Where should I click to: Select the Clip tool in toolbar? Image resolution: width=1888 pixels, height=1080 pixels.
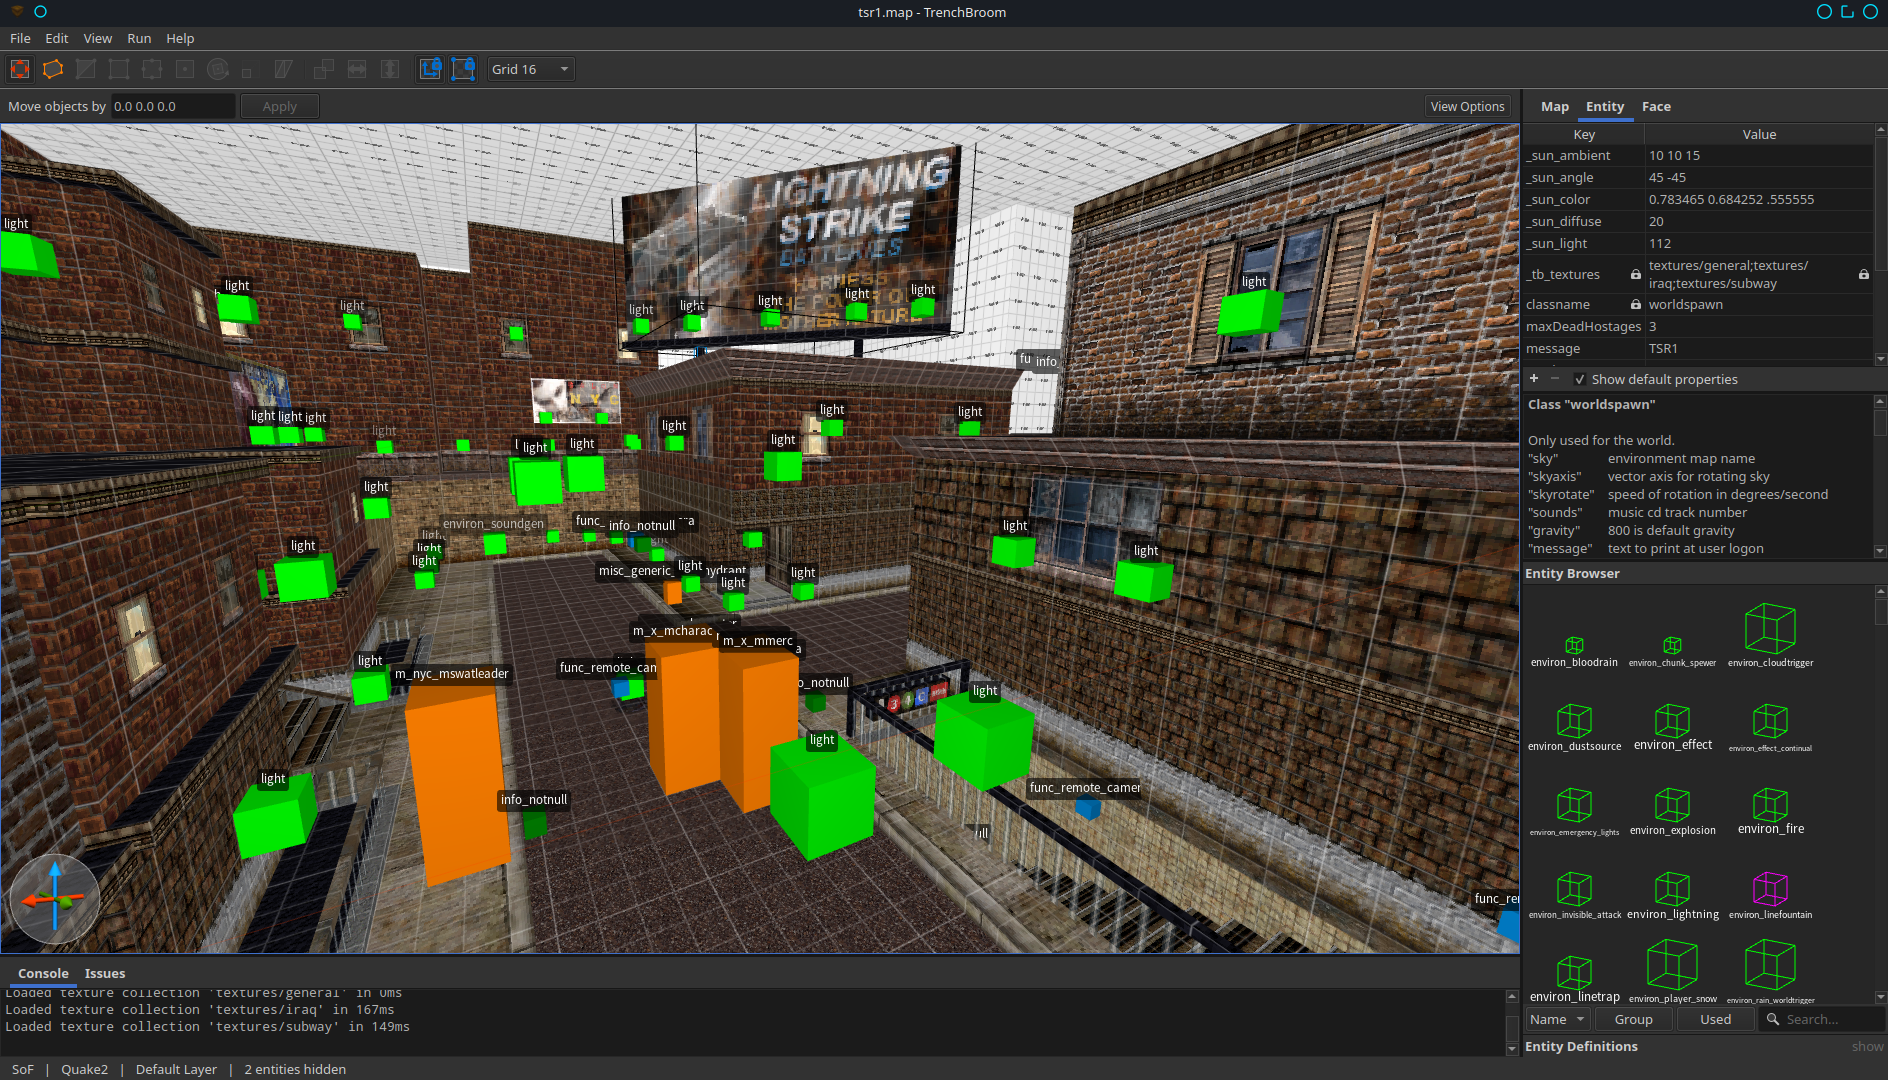[86, 69]
